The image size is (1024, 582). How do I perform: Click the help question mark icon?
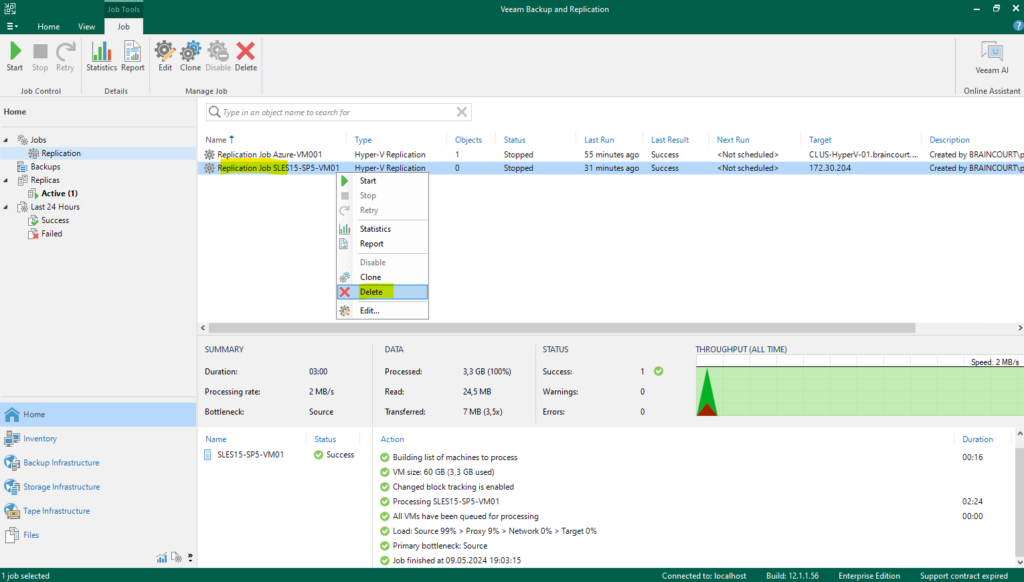pos(1017,26)
